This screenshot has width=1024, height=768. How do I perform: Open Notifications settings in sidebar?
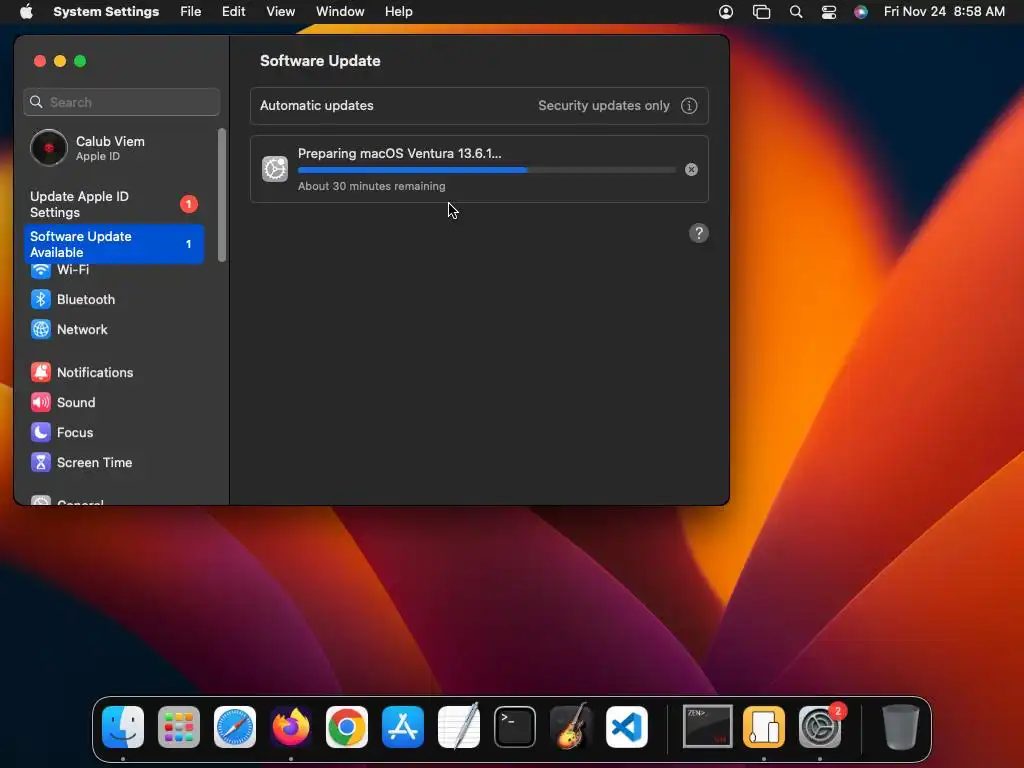pyautogui.click(x=82, y=372)
